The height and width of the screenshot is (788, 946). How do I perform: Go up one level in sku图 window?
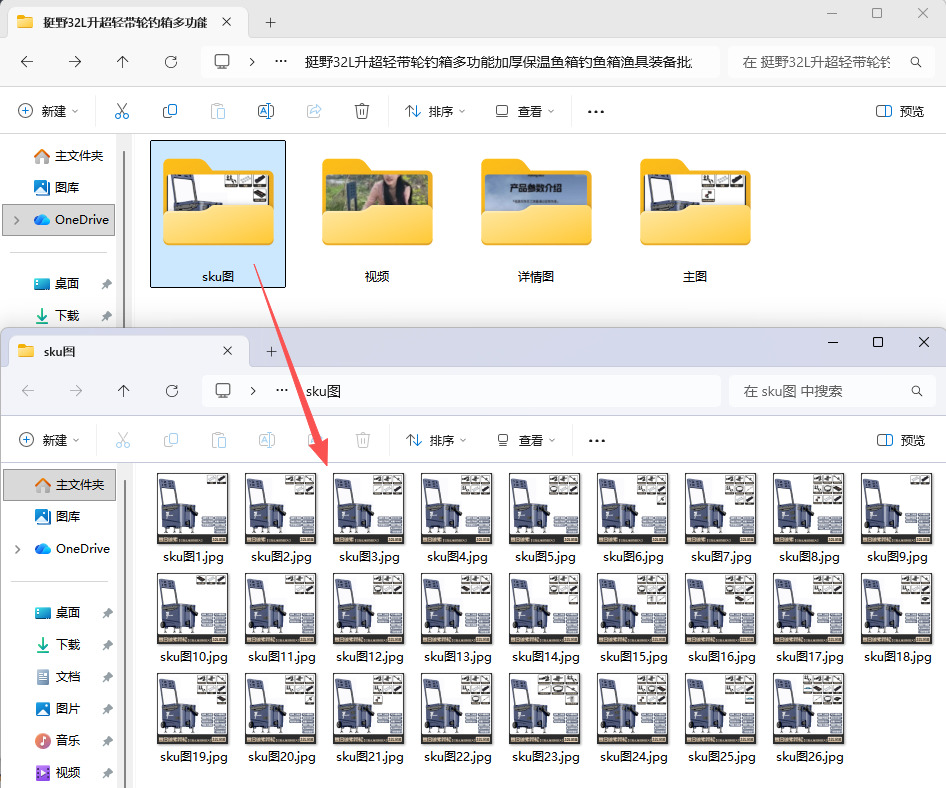coord(123,391)
